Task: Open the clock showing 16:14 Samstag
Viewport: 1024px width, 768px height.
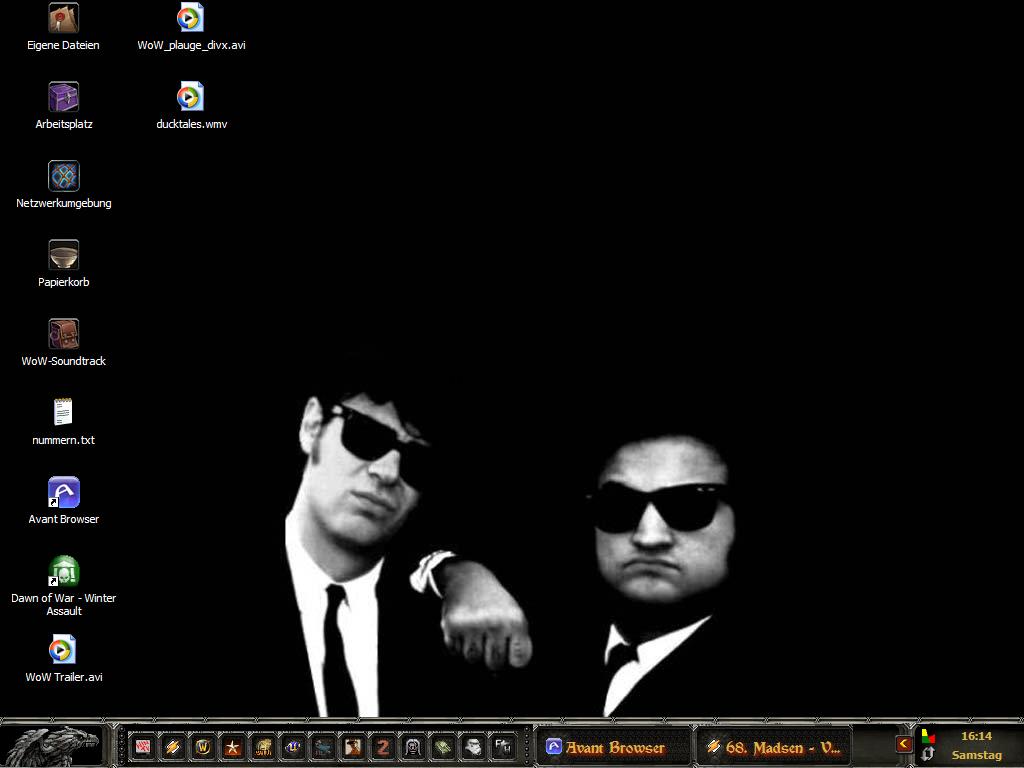Action: (x=976, y=746)
